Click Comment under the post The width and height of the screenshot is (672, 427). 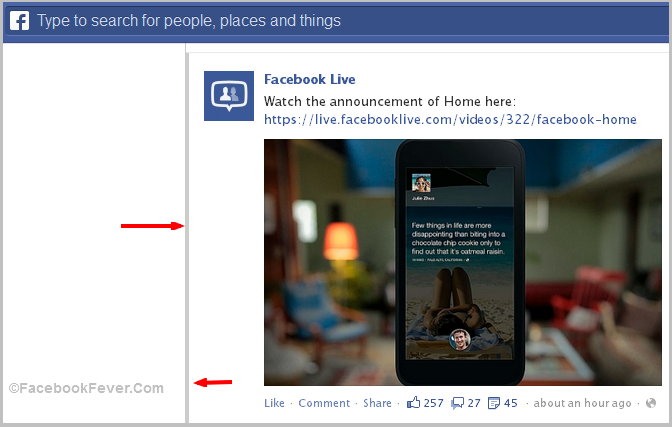[x=324, y=403]
